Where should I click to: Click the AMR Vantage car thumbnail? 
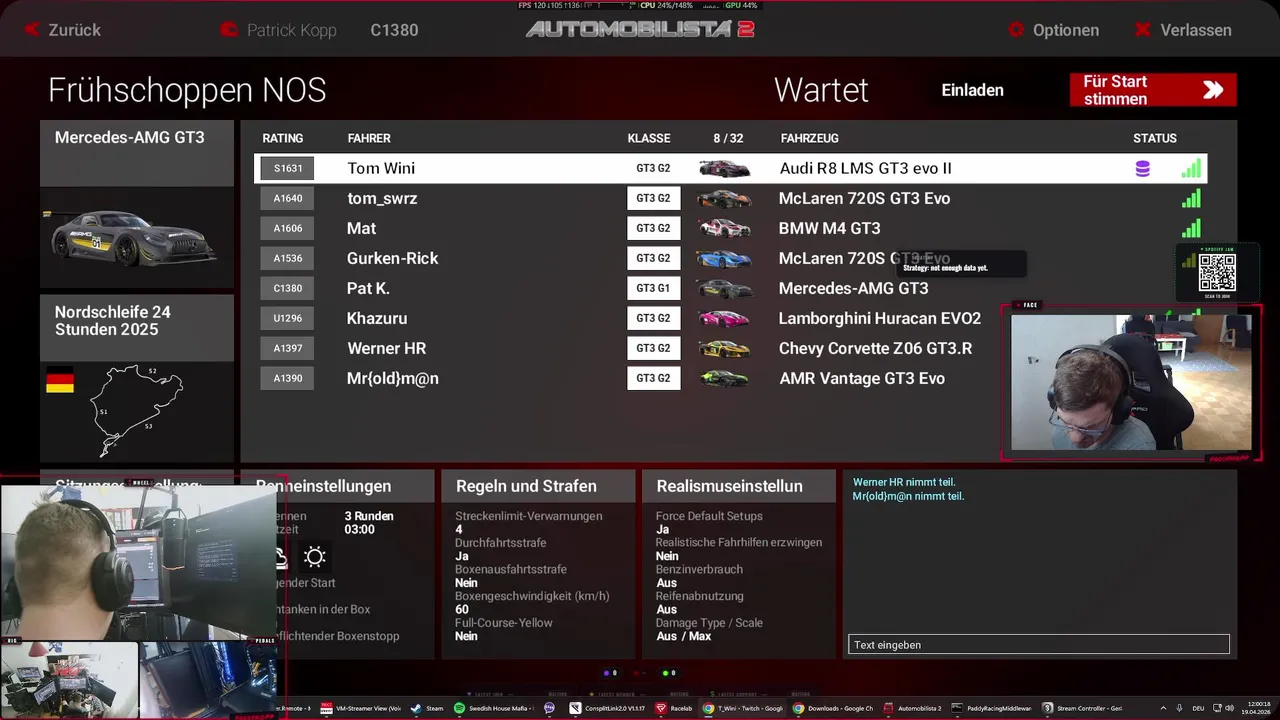[x=724, y=378]
